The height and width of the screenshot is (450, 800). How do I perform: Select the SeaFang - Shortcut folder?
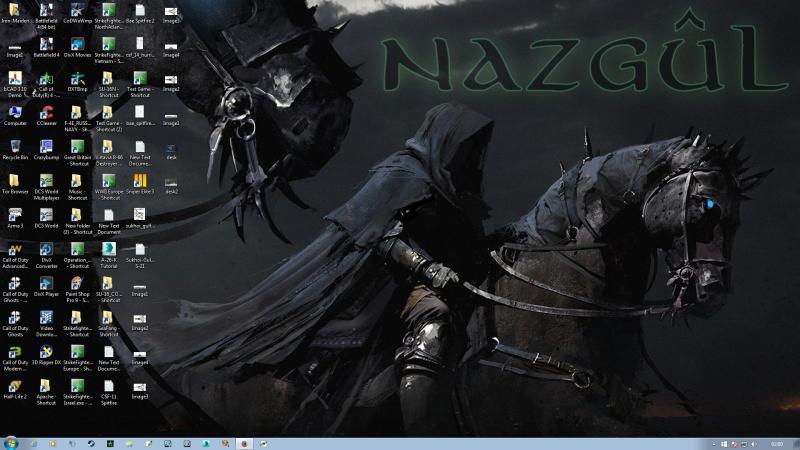[109, 323]
